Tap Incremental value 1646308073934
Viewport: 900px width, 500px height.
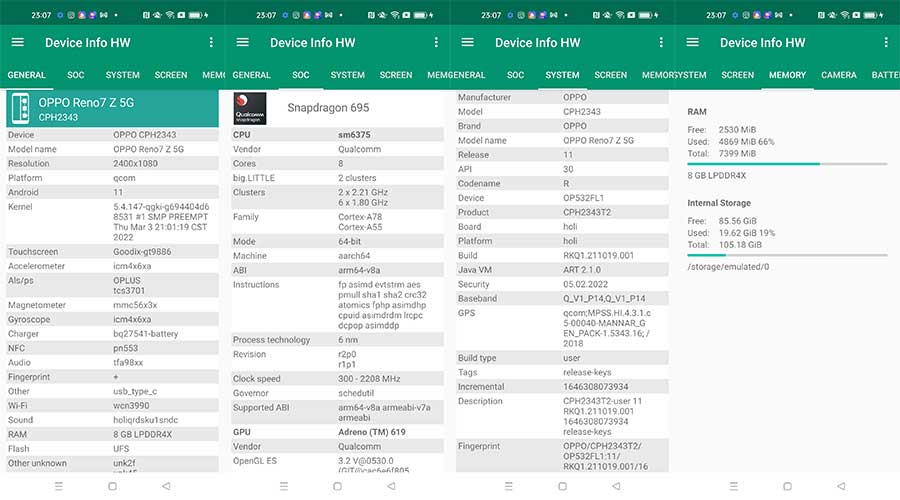point(596,387)
